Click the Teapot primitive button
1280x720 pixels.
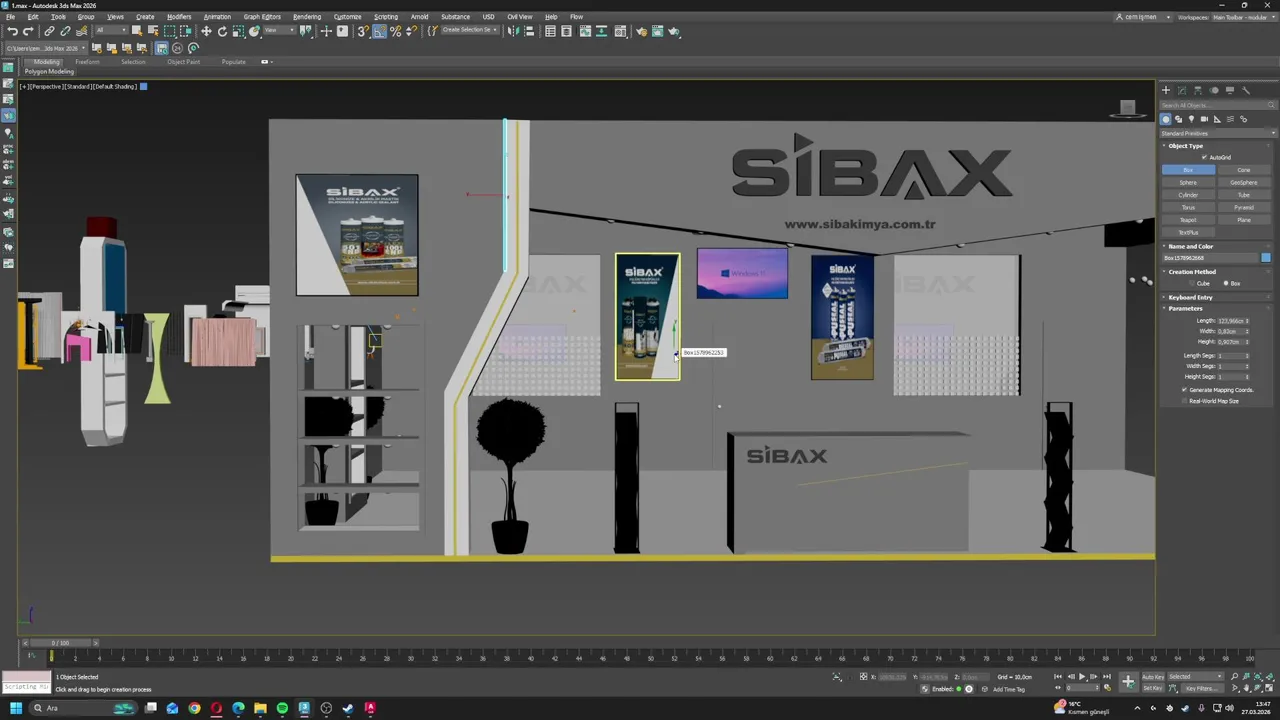1188,220
